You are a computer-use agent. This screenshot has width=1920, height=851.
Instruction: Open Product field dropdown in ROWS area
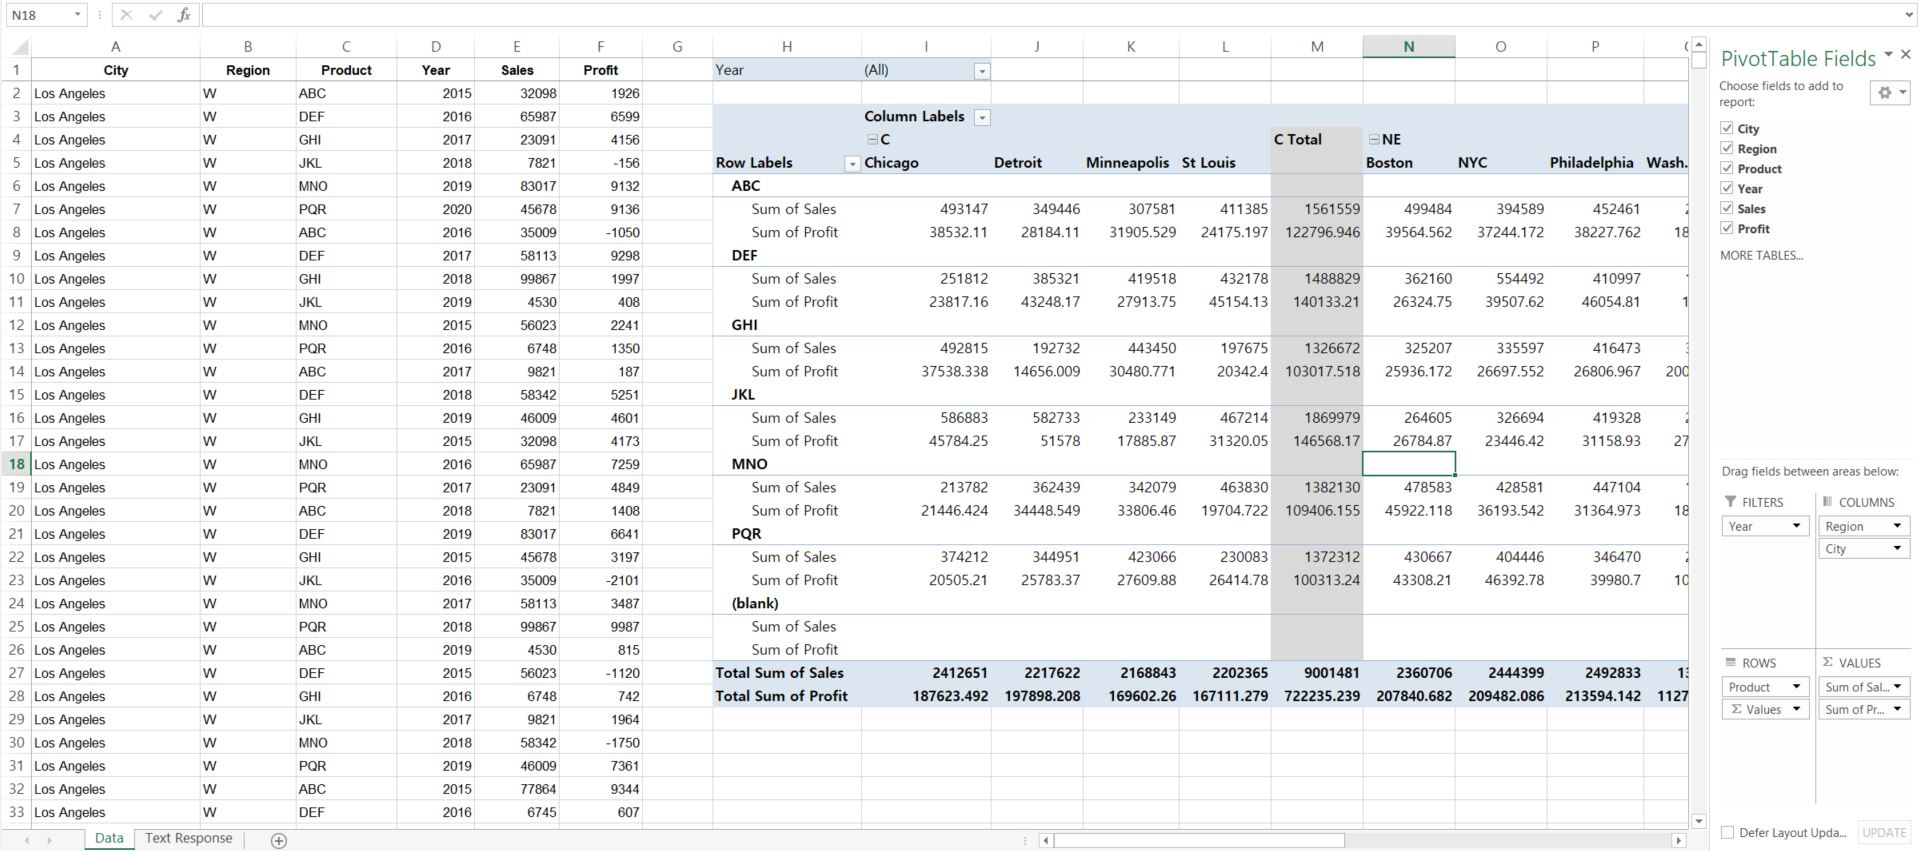point(1796,687)
